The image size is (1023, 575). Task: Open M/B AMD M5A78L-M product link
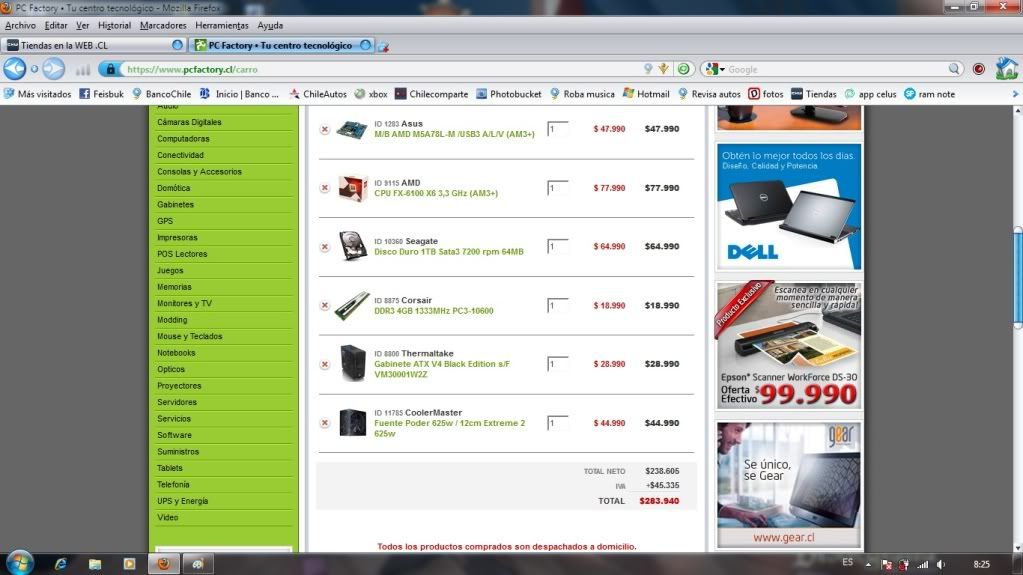point(454,134)
